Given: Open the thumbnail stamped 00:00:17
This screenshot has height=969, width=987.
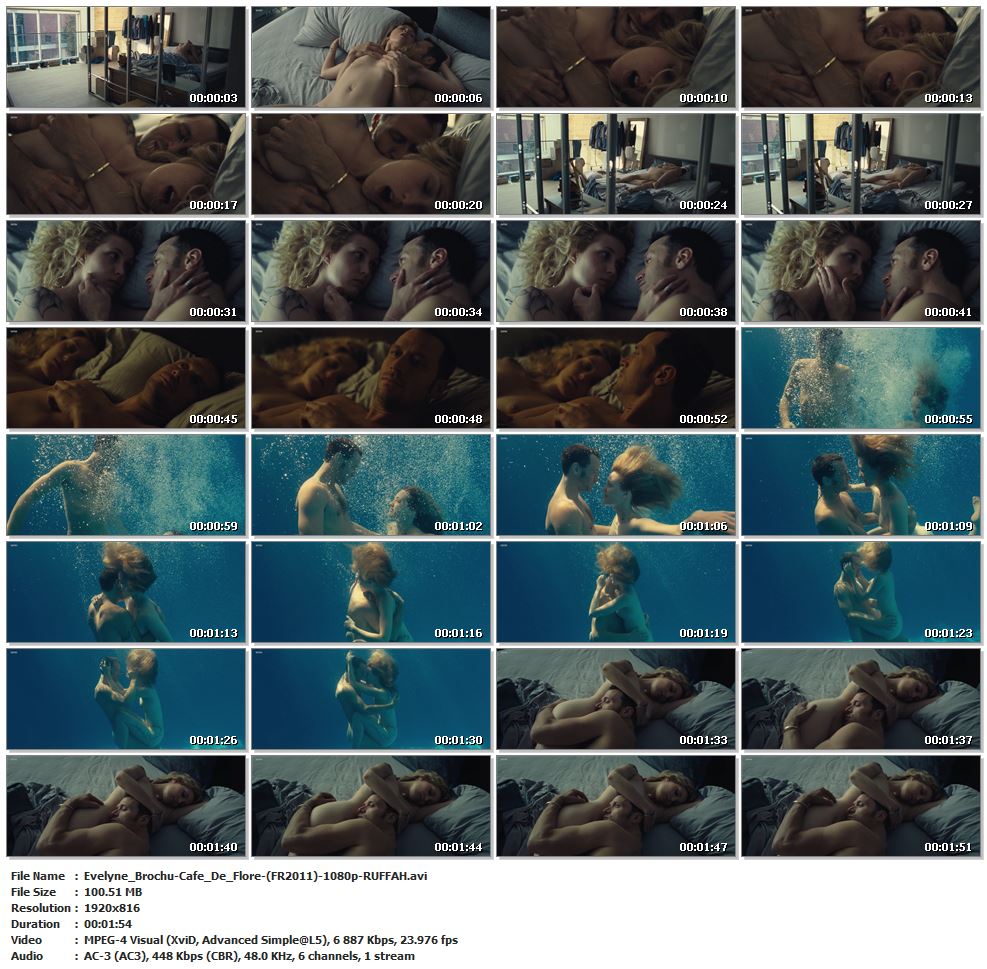Looking at the screenshot, I should (x=126, y=164).
